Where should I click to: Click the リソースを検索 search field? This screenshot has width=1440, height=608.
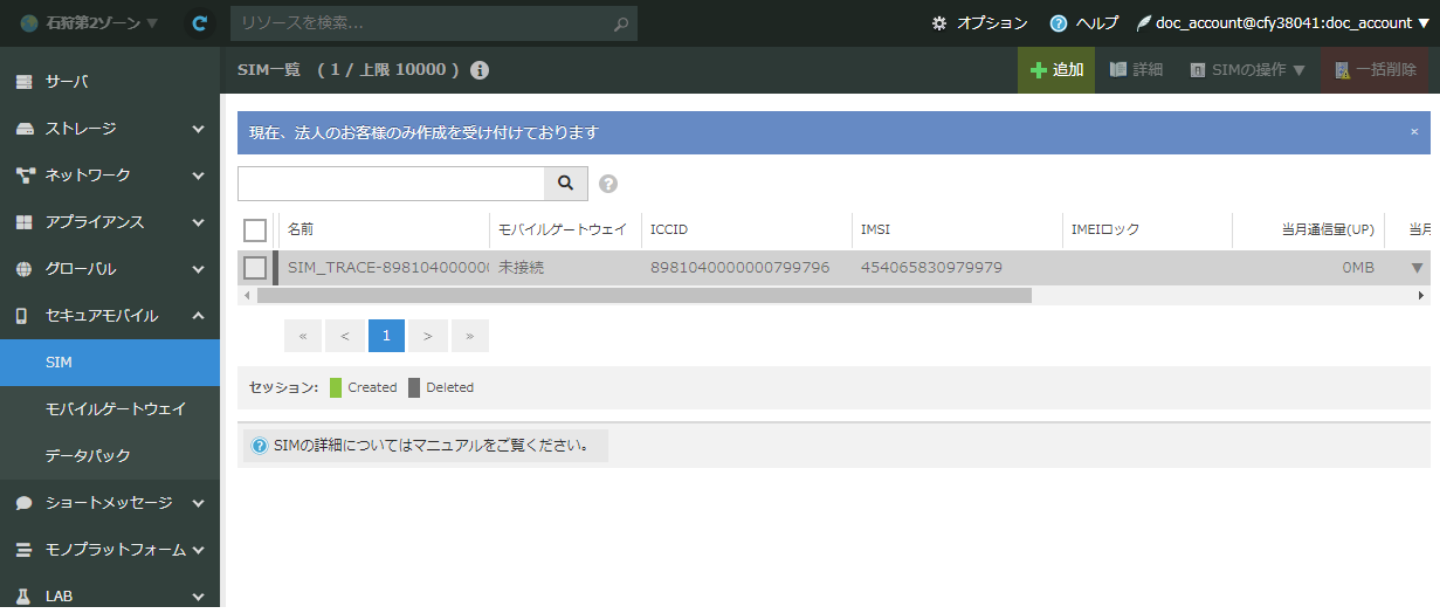point(420,23)
